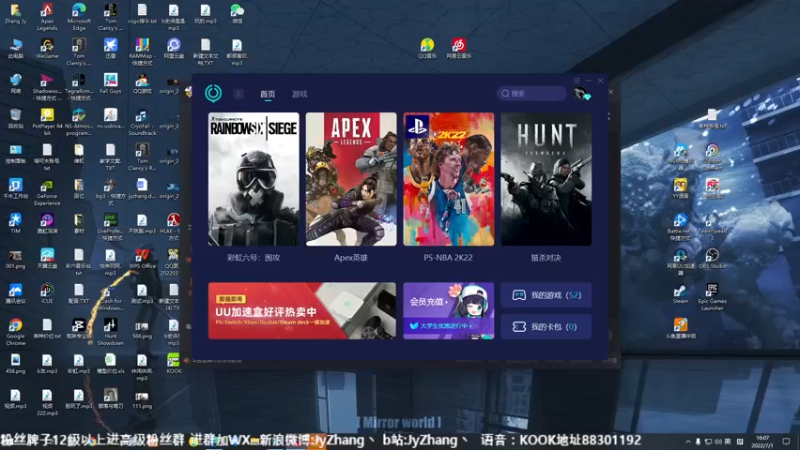Select the Battle.net desktop shortcut
Image resolution: width=800 pixels, height=450 pixels.
[680, 227]
